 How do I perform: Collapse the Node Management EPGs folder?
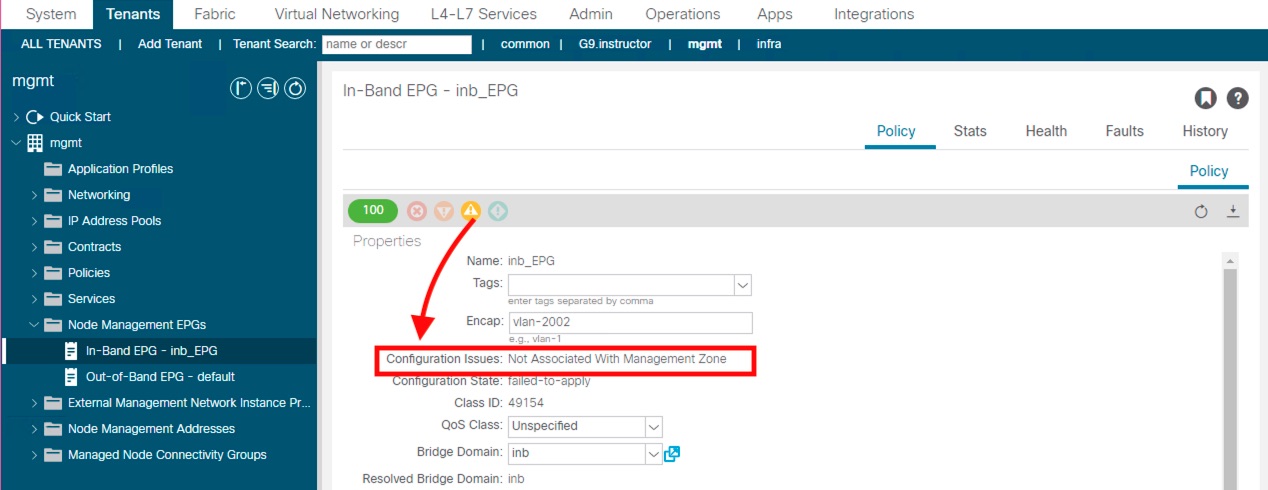click(x=34, y=325)
